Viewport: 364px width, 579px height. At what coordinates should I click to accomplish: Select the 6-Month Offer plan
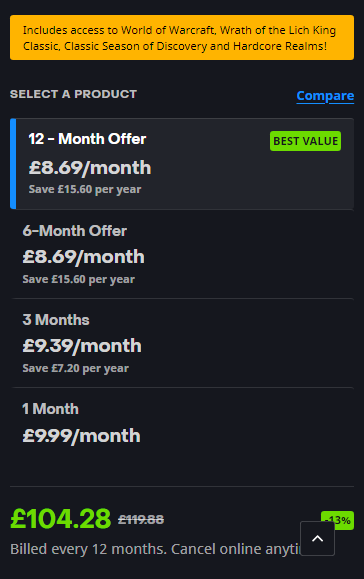coord(182,254)
